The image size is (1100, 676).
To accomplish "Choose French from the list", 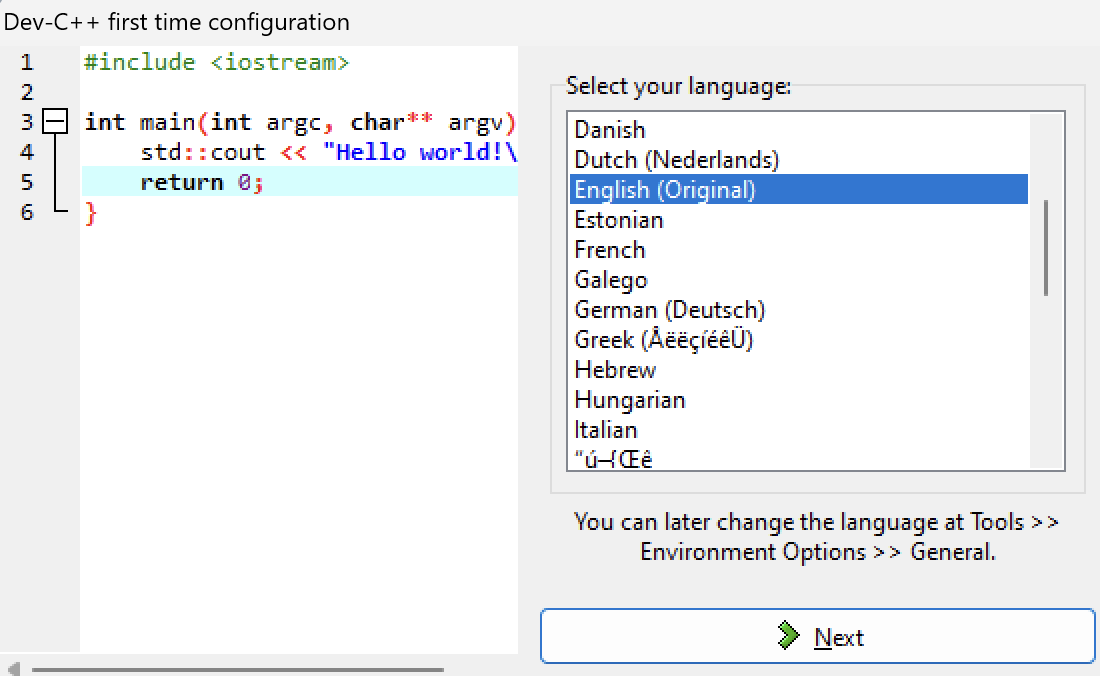I will (798, 250).
